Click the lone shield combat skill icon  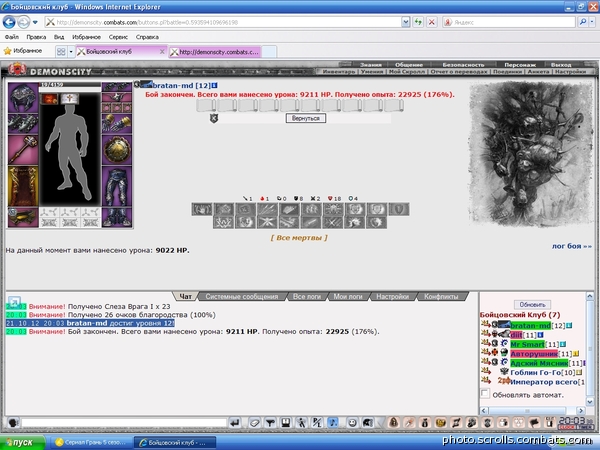click(x=399, y=209)
